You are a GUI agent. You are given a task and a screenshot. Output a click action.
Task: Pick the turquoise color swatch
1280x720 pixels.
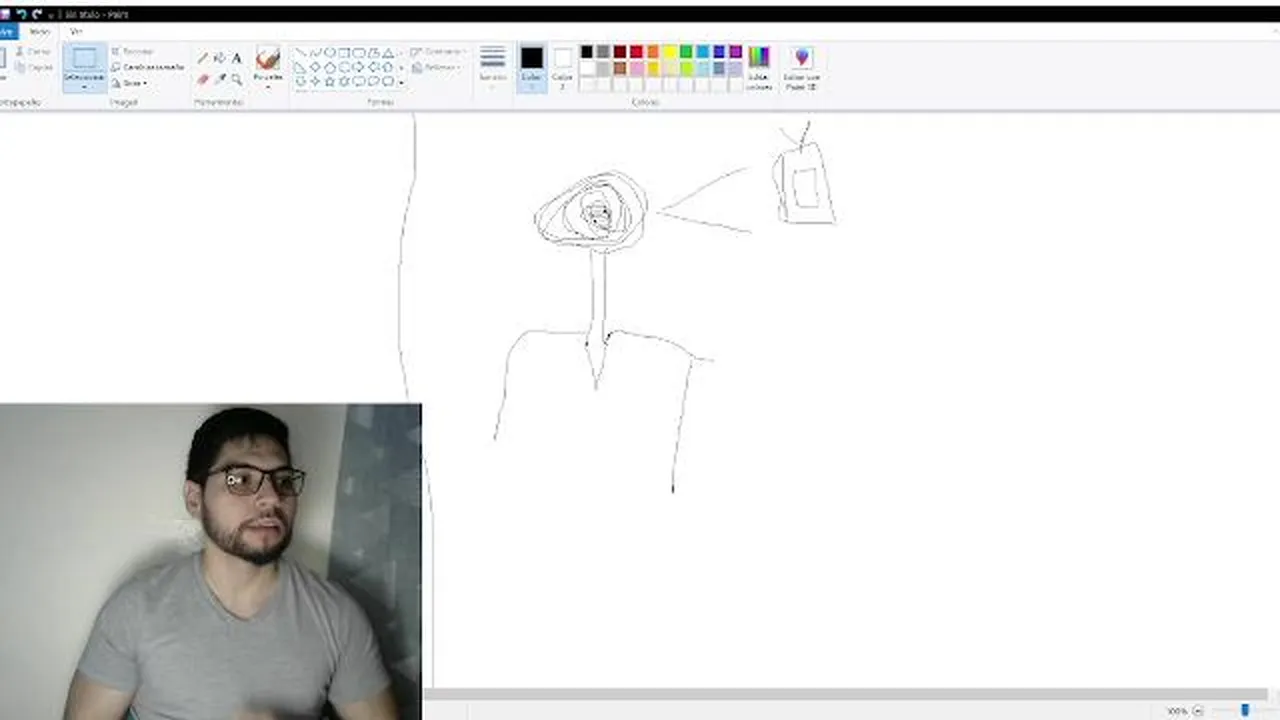(702, 52)
